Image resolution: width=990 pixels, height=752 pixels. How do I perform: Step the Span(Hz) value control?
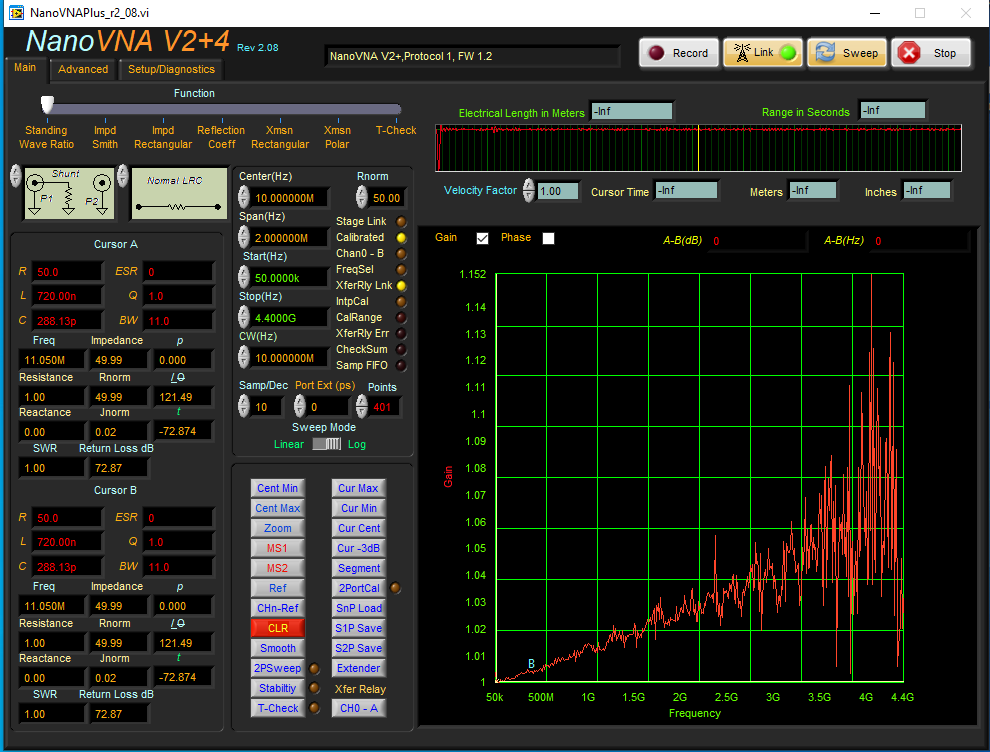pyautogui.click(x=244, y=237)
